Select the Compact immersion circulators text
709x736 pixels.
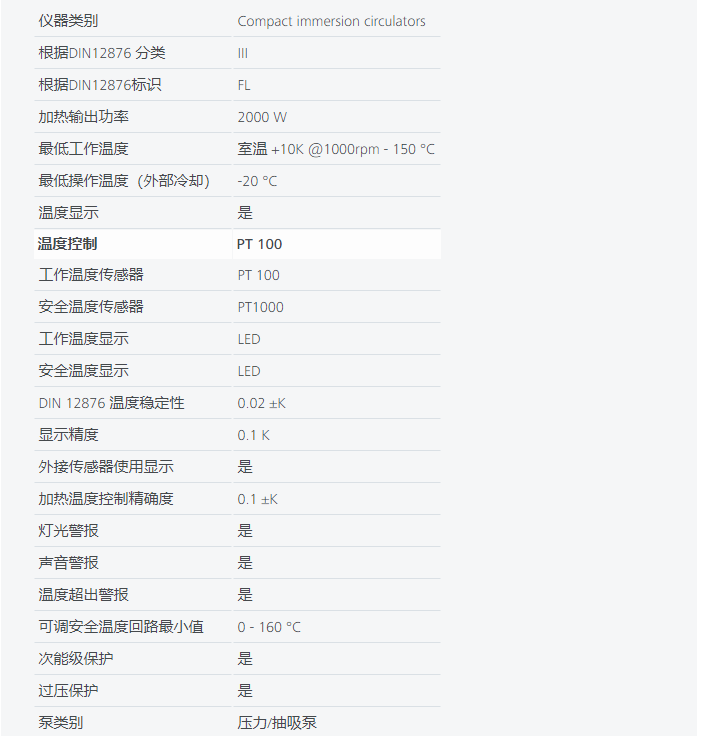[331, 21]
